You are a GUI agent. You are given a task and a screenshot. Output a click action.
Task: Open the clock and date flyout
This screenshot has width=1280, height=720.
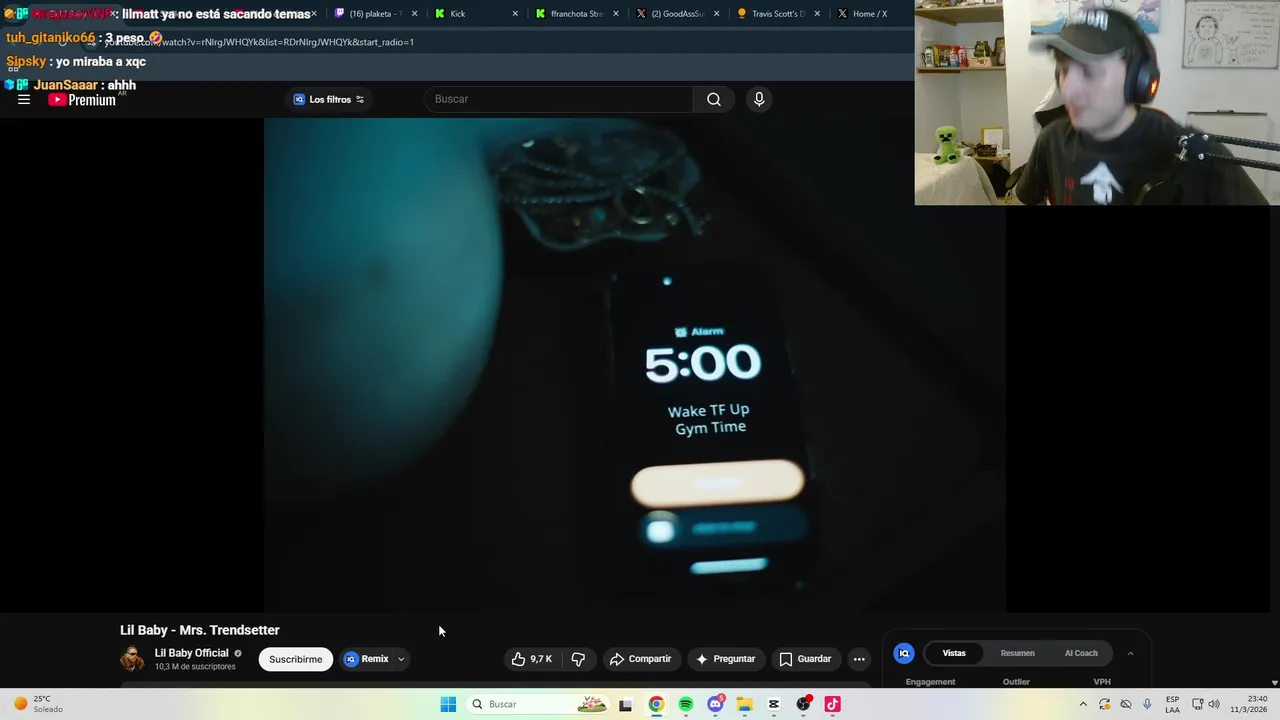(1249, 704)
